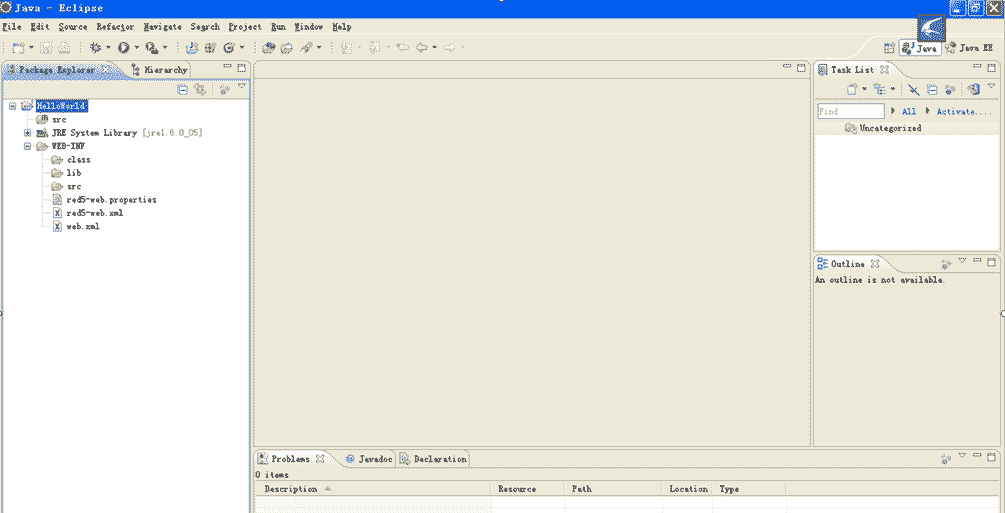
Task: Click the Open Perspective icon
Action: tap(889, 48)
